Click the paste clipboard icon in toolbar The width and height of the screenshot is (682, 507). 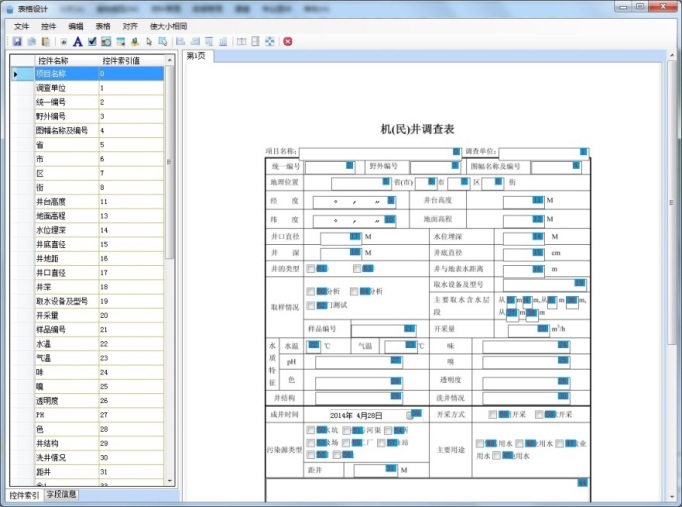[45, 42]
